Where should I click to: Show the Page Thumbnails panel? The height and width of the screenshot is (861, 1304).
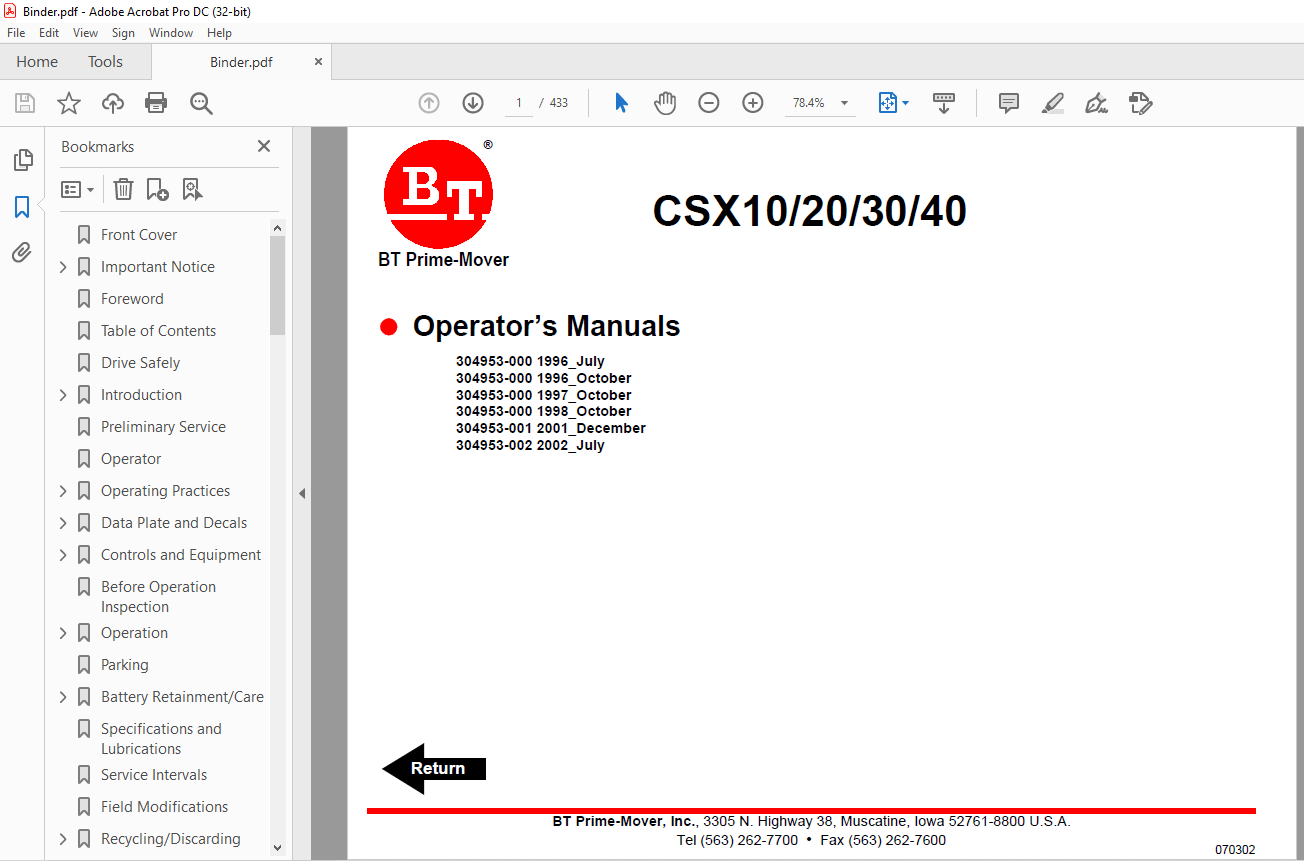pos(22,160)
